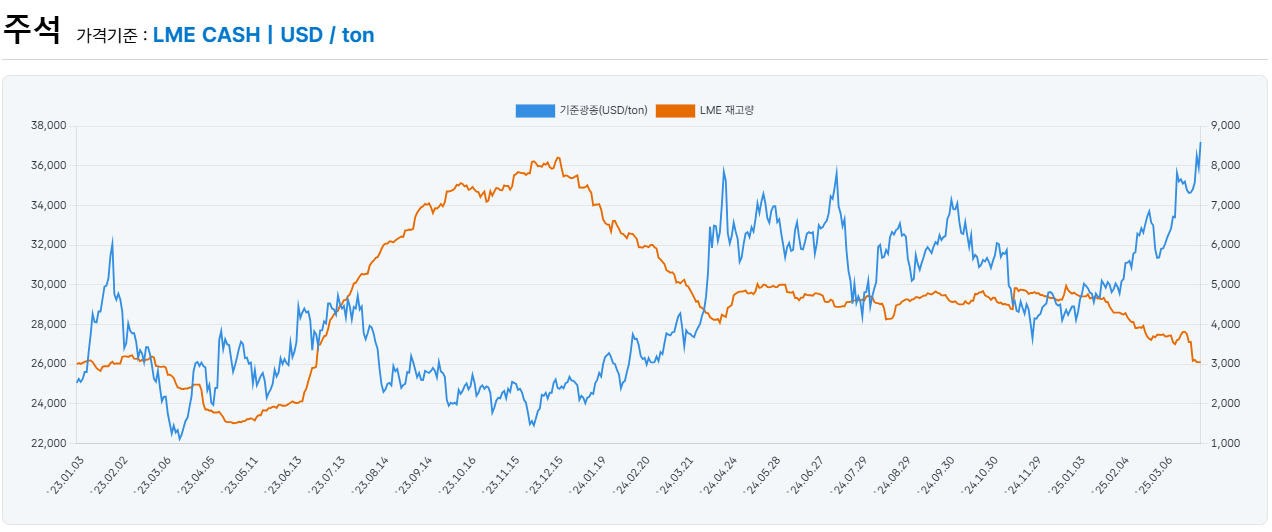The width and height of the screenshot is (1272, 532).
Task: Click the 38,000 left axis value
Action: pos(49,126)
